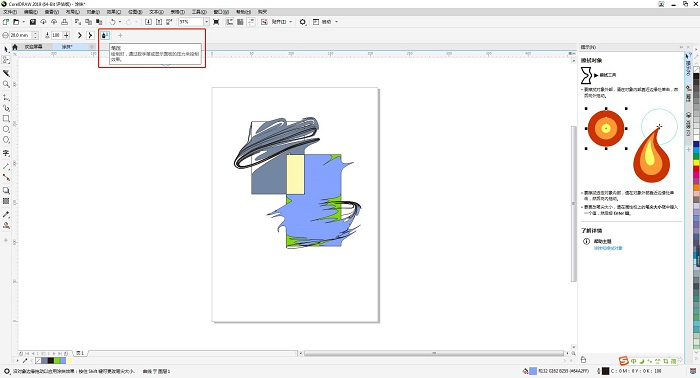Select the Rectangle tool in toolbox
The height and width of the screenshot is (378, 700).
pyautogui.click(x=6, y=118)
